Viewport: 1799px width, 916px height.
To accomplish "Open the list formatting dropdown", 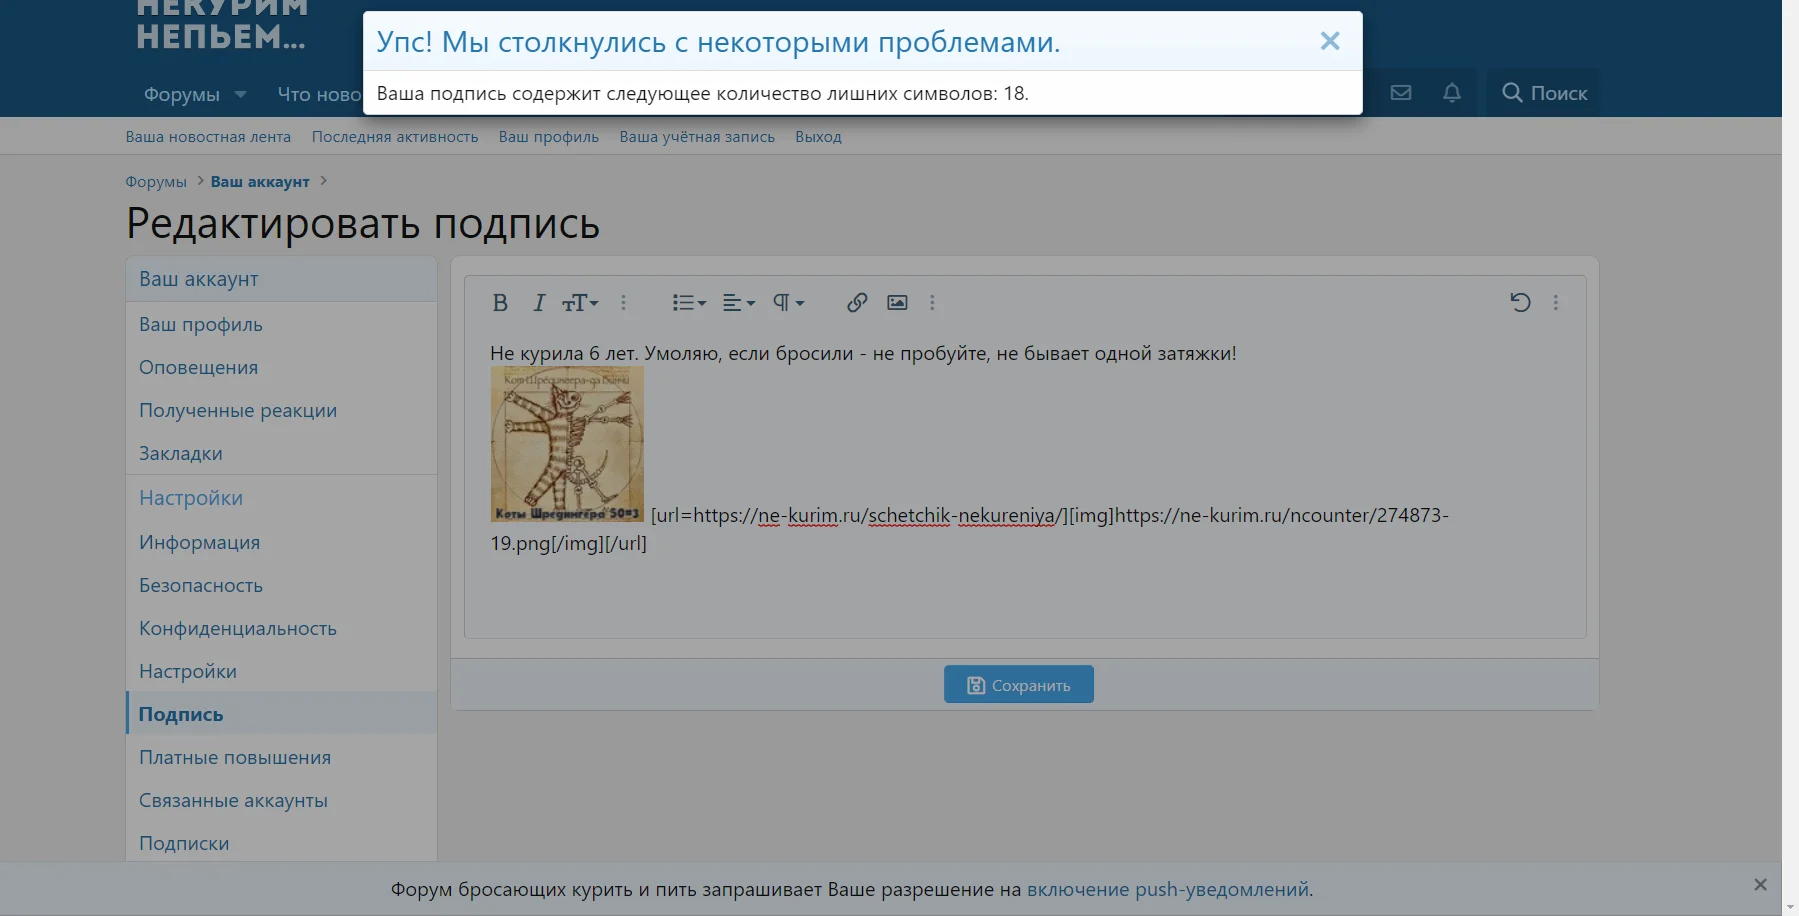I will coord(688,302).
